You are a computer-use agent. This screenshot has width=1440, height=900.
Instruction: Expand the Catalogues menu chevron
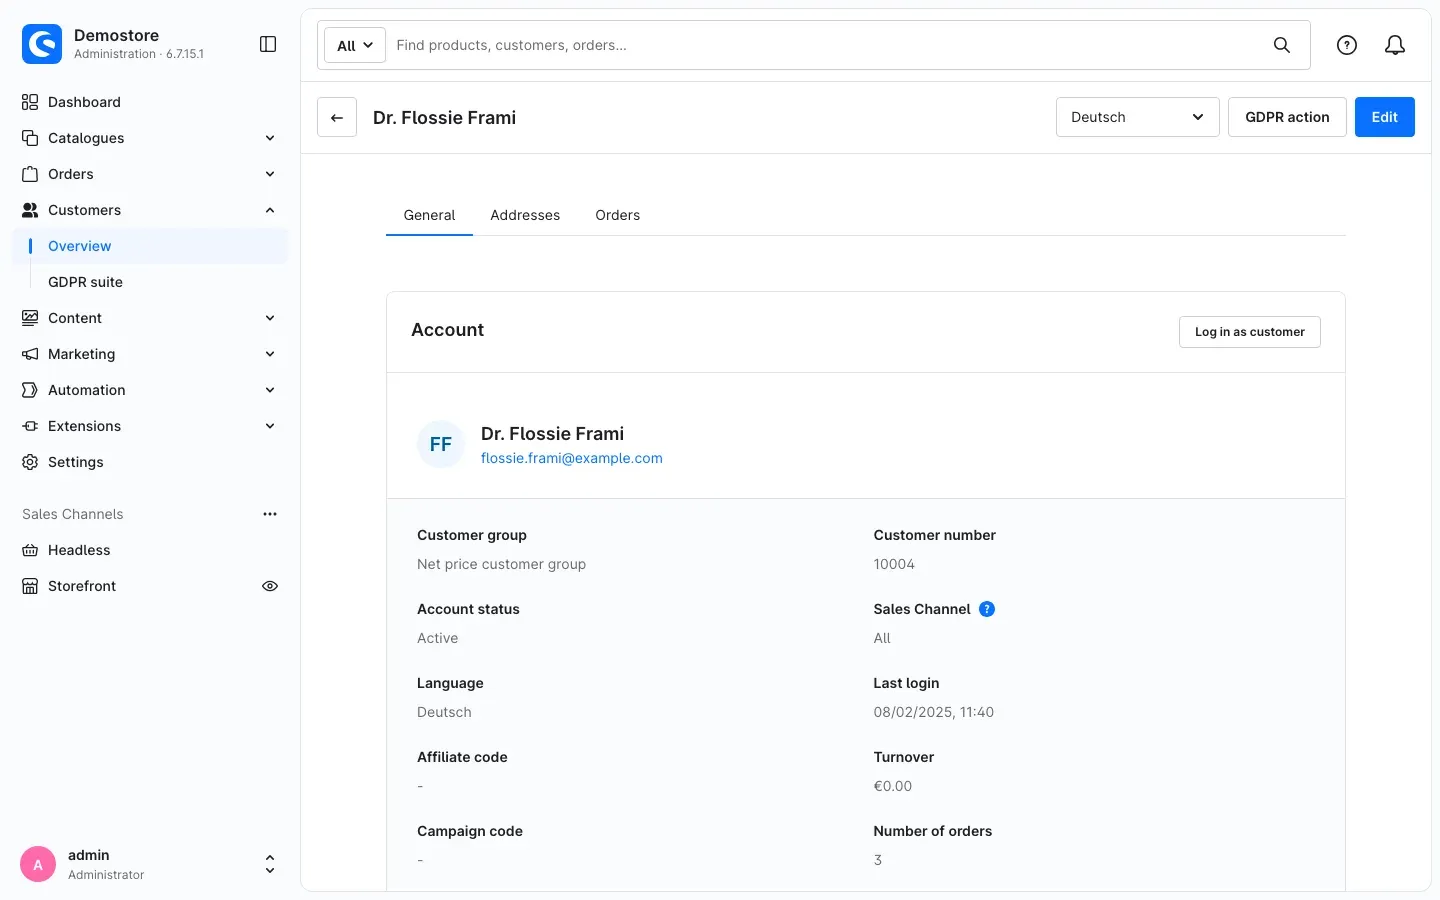(270, 138)
